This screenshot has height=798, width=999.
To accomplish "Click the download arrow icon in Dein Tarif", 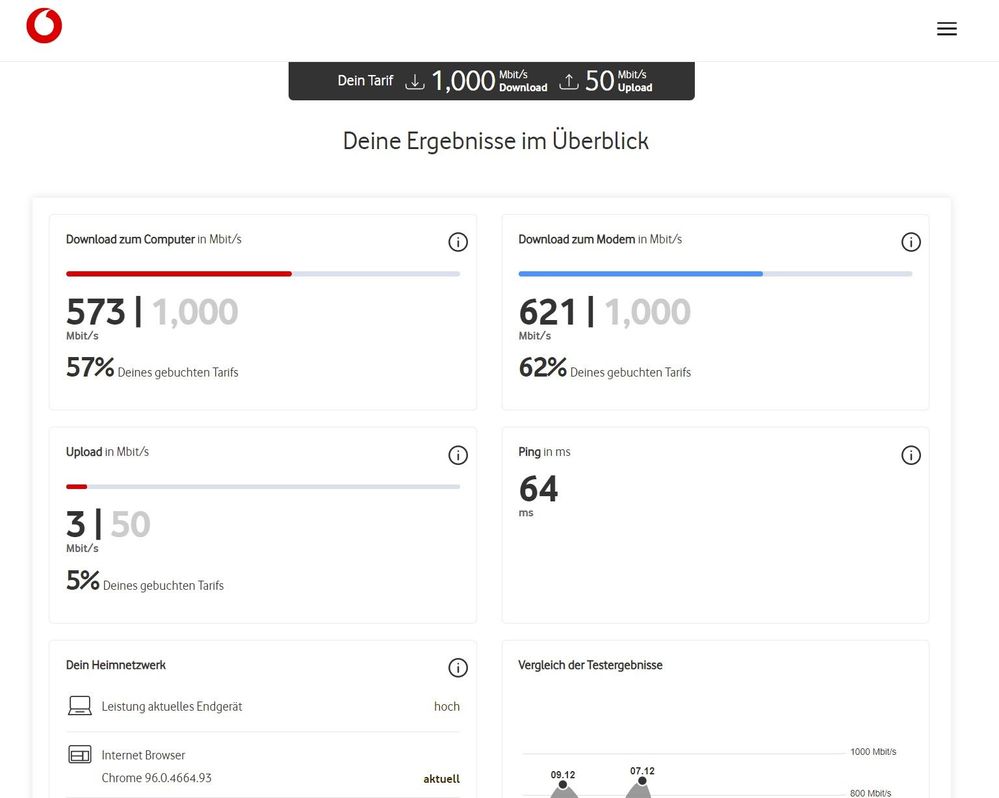I will point(415,82).
